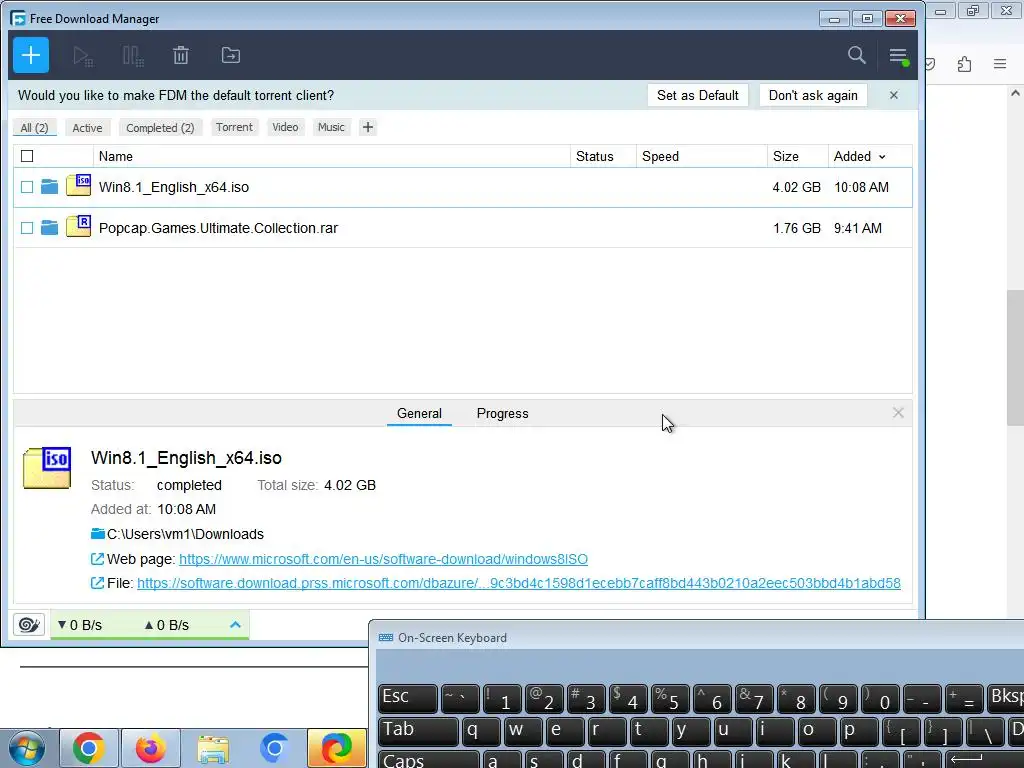Pause all downloads via pause icon

[x=133, y=56]
